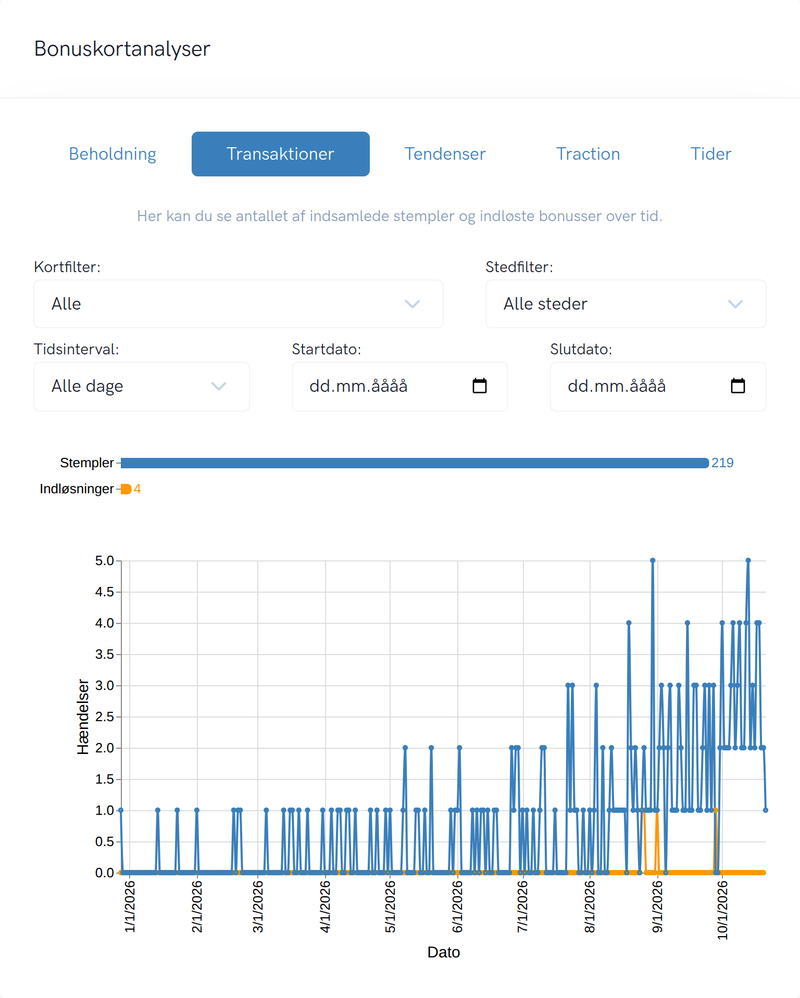
Task: Show the Tider tab
Action: [x=711, y=154]
